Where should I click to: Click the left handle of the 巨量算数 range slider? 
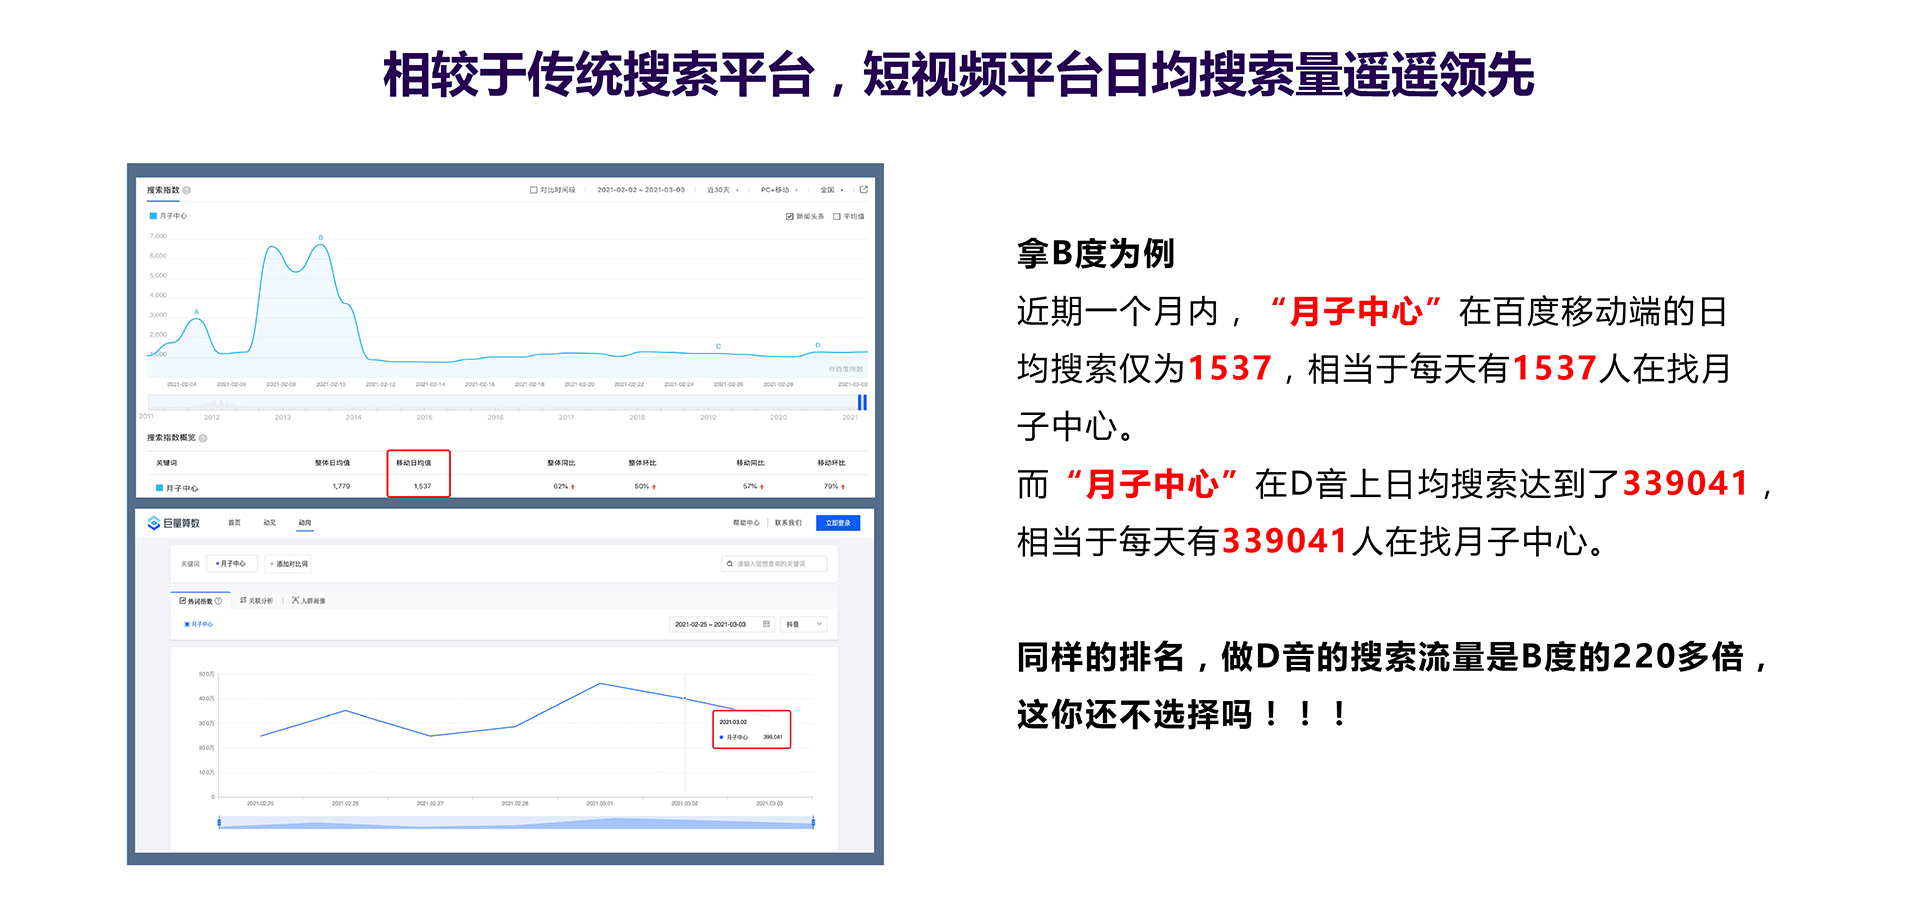[219, 823]
